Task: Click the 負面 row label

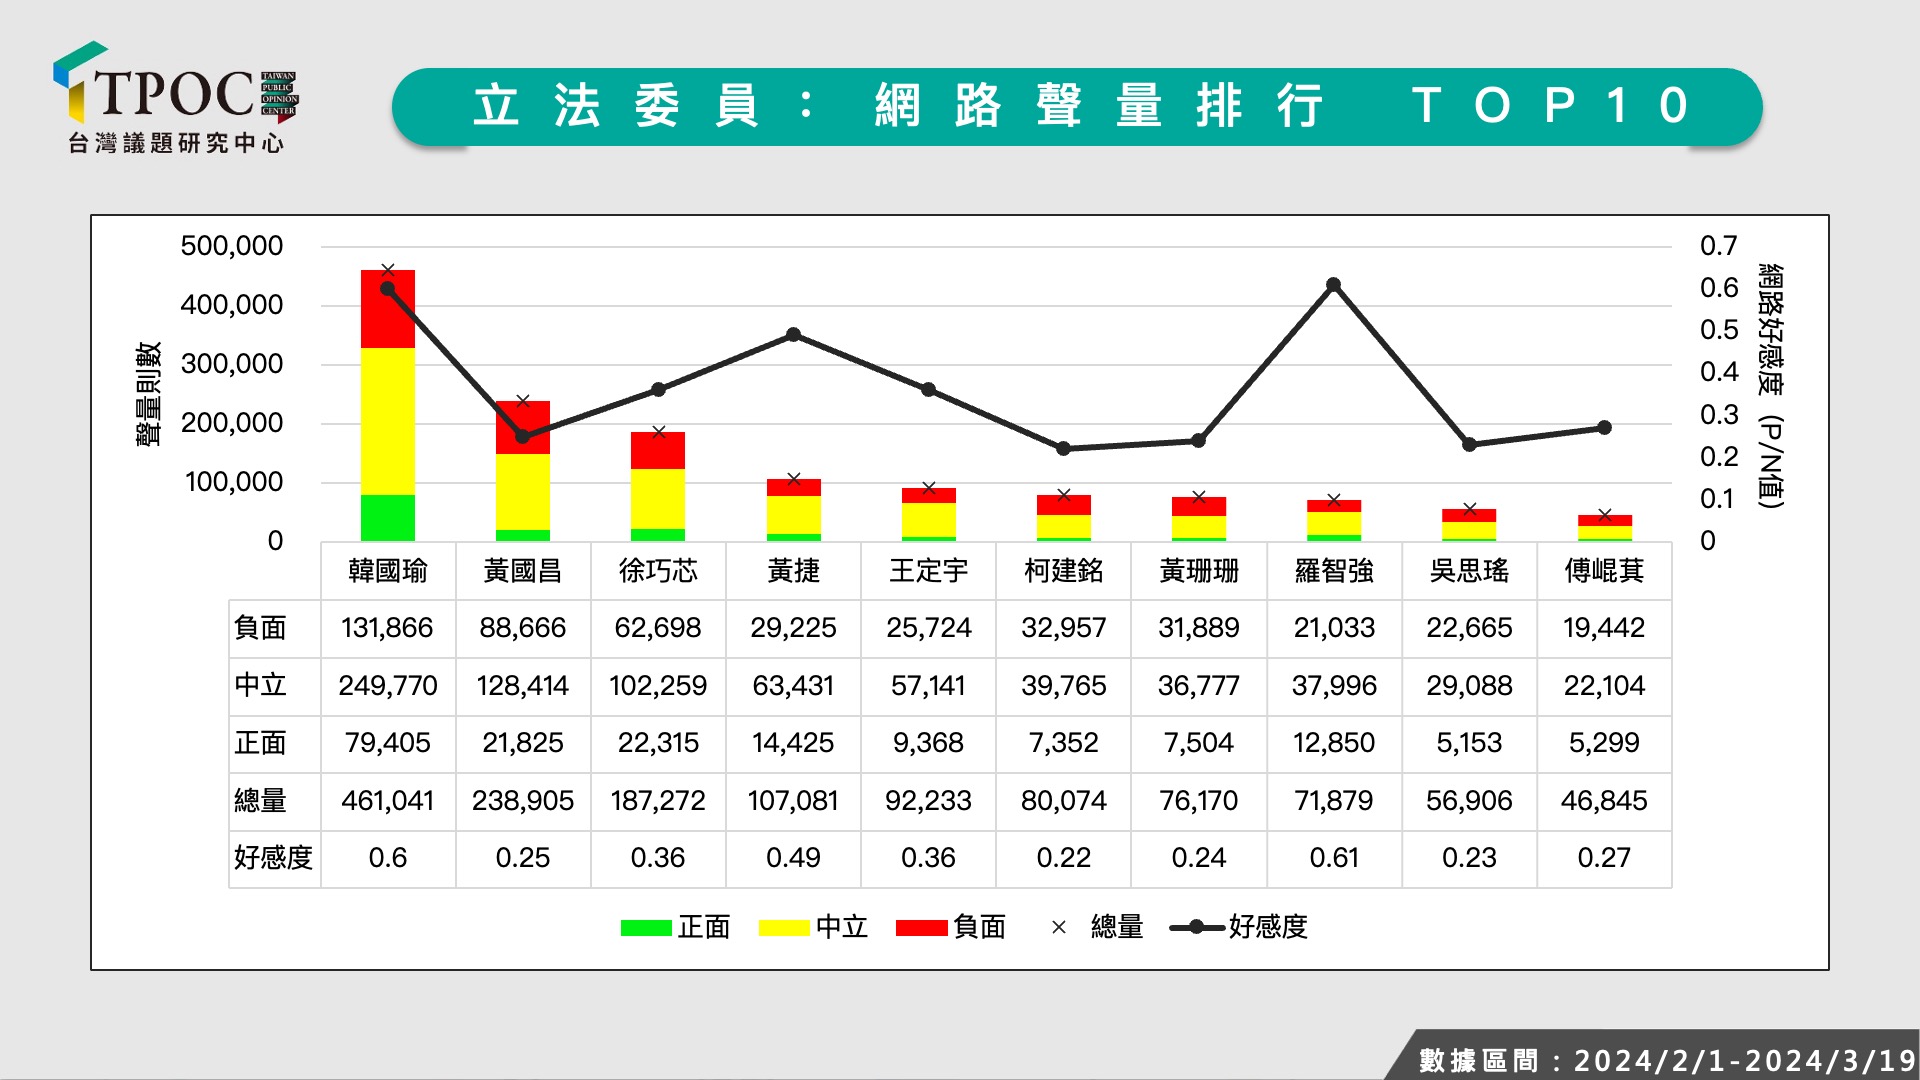Action: [x=261, y=628]
